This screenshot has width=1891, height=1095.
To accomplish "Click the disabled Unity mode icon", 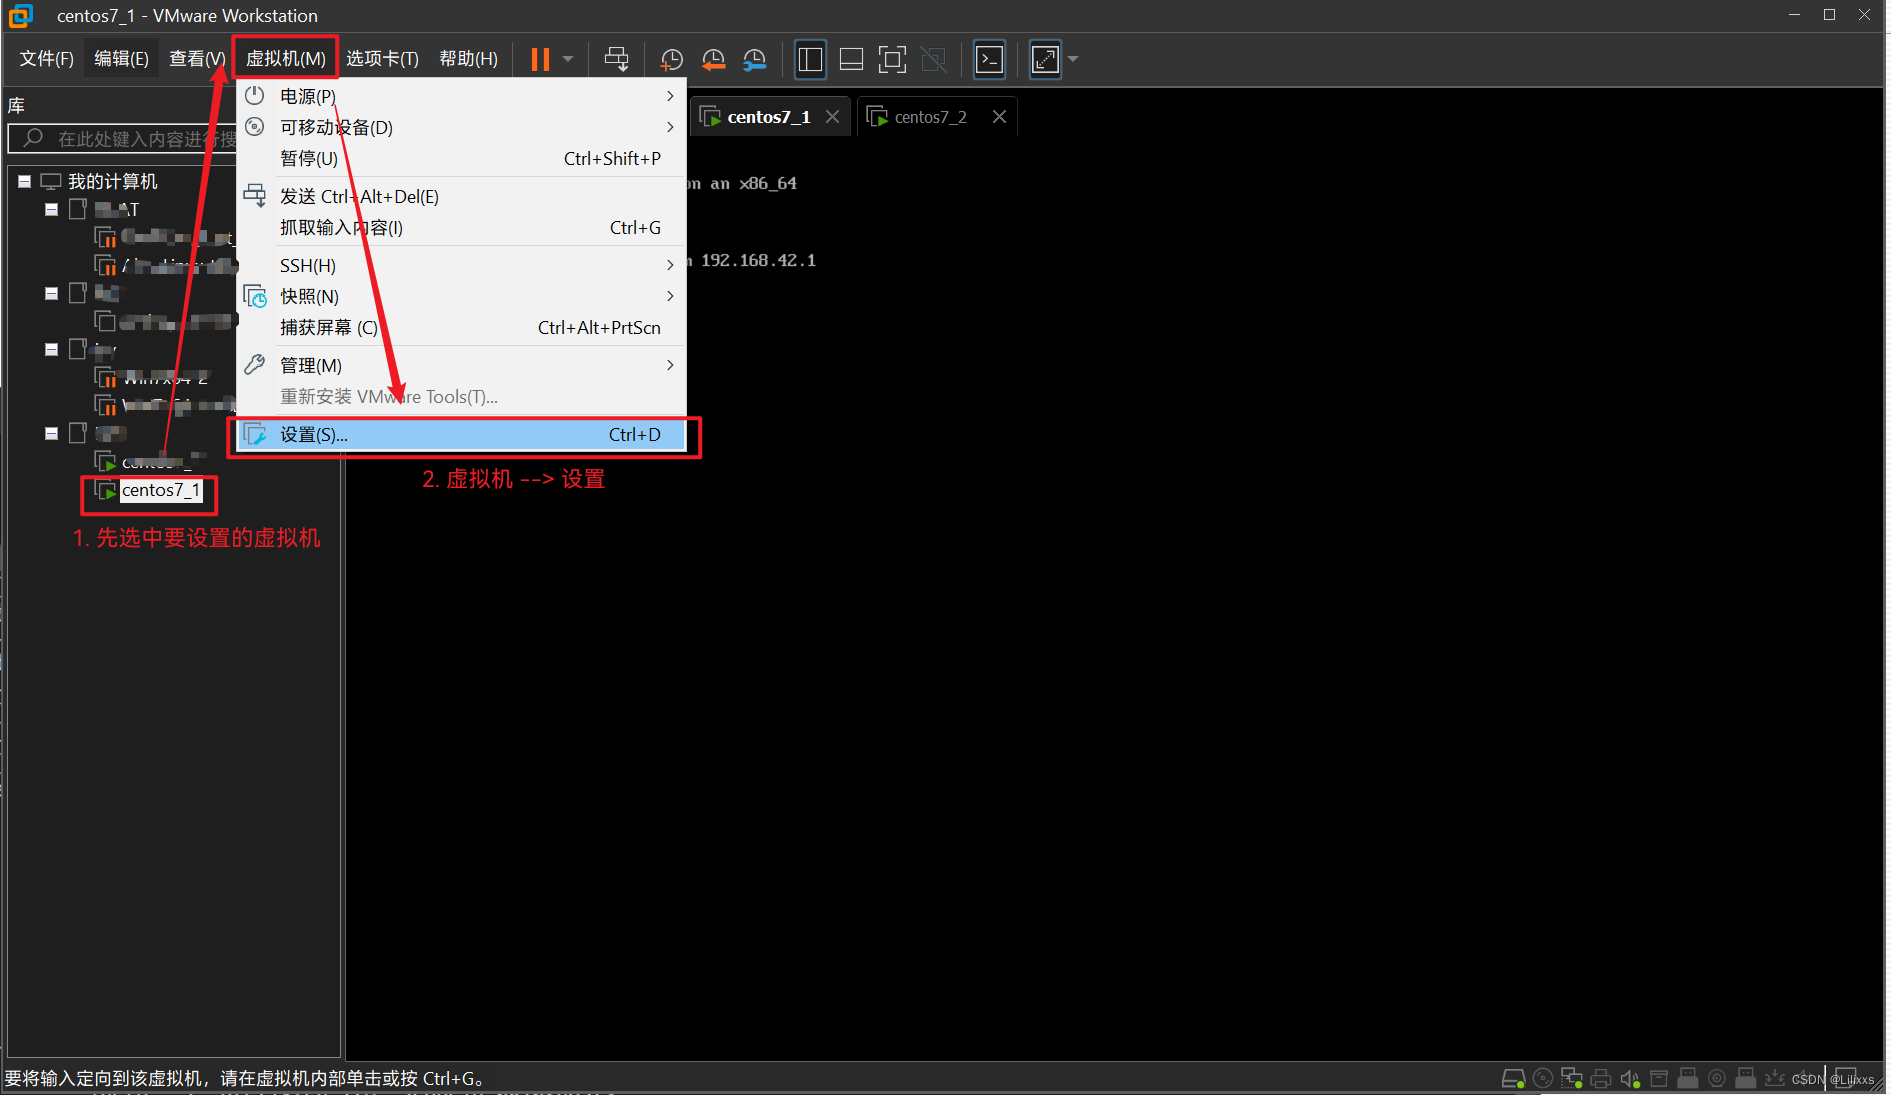I will click(x=933, y=59).
